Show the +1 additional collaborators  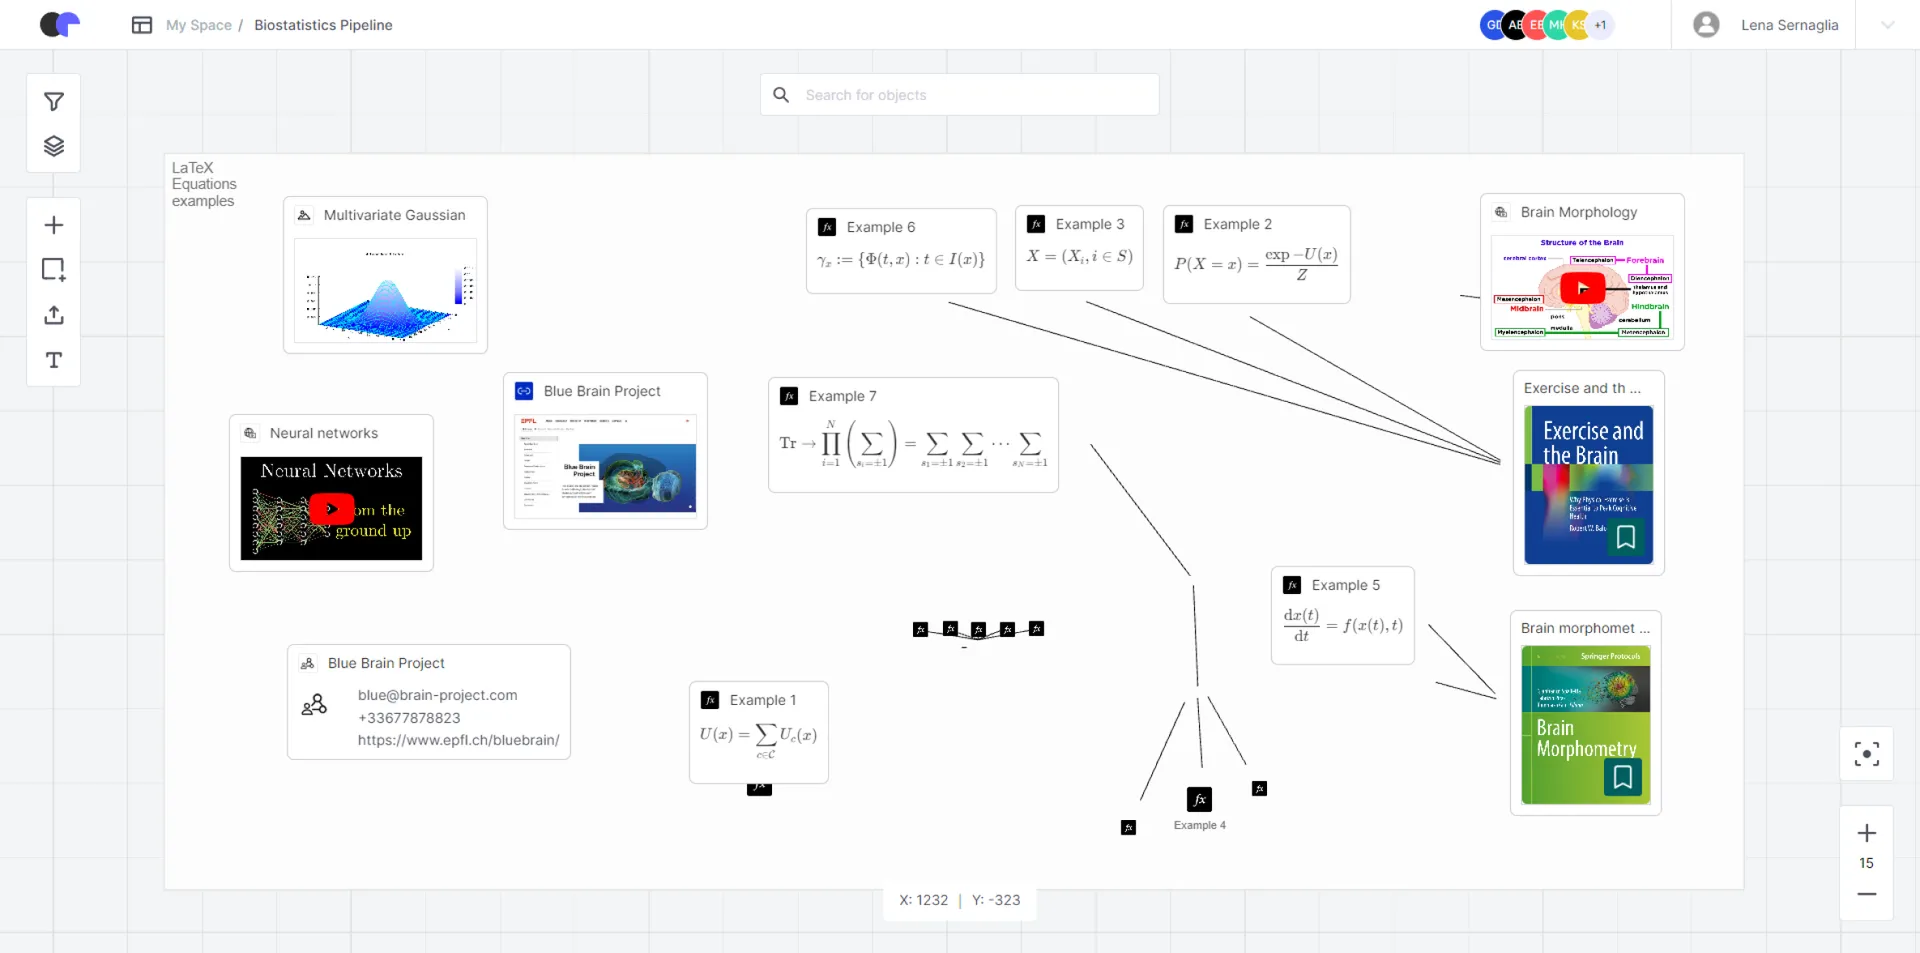click(1601, 25)
